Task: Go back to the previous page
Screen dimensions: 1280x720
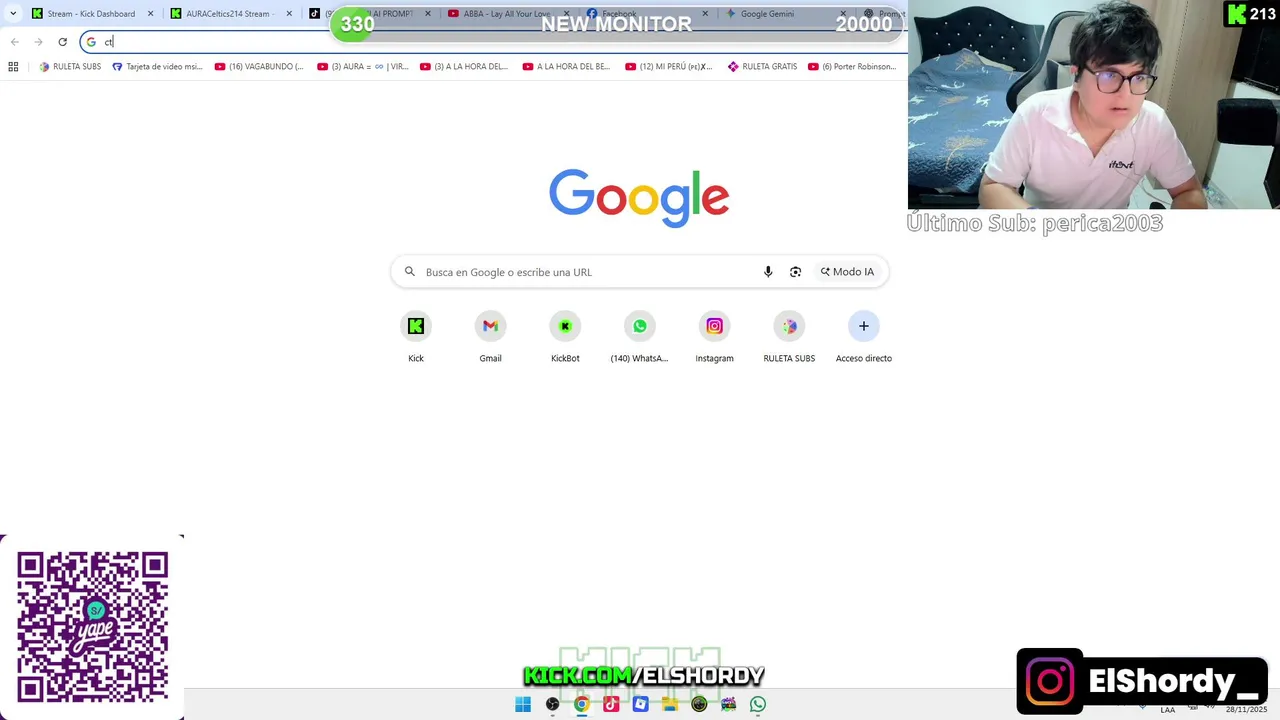Action: [x=14, y=42]
